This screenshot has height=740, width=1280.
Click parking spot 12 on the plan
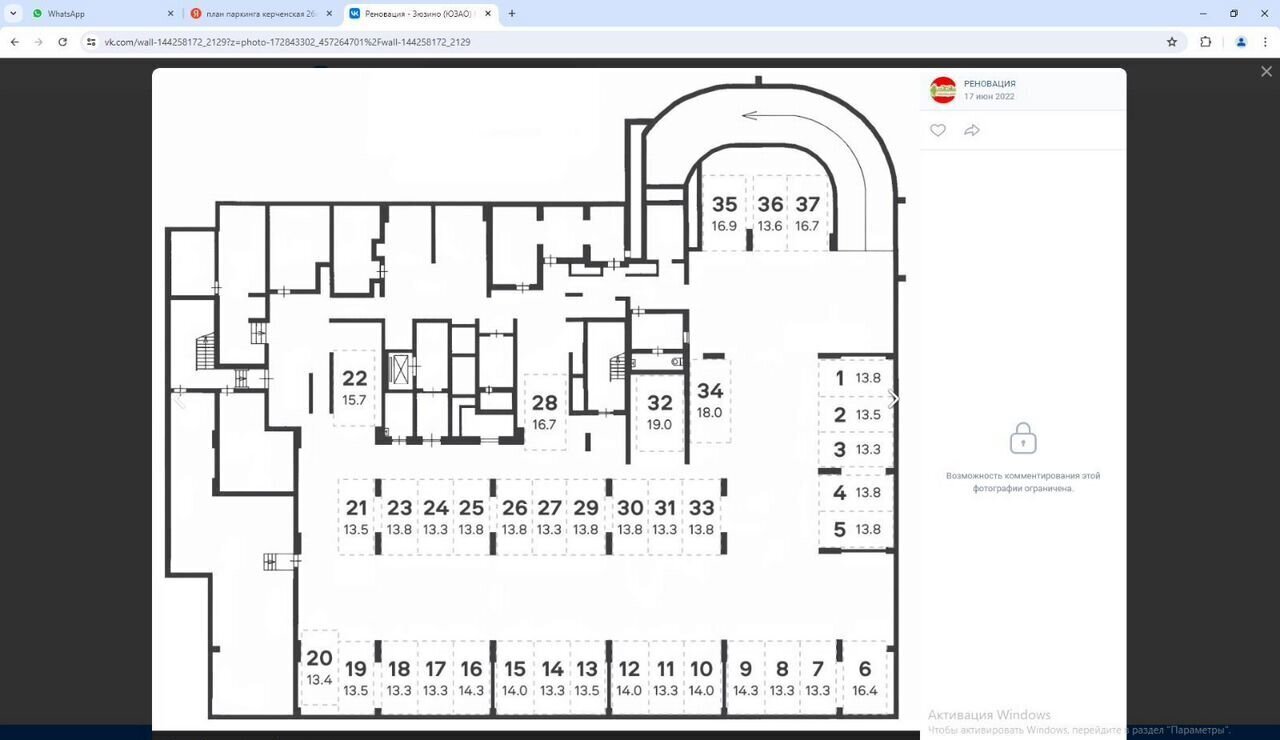629,678
